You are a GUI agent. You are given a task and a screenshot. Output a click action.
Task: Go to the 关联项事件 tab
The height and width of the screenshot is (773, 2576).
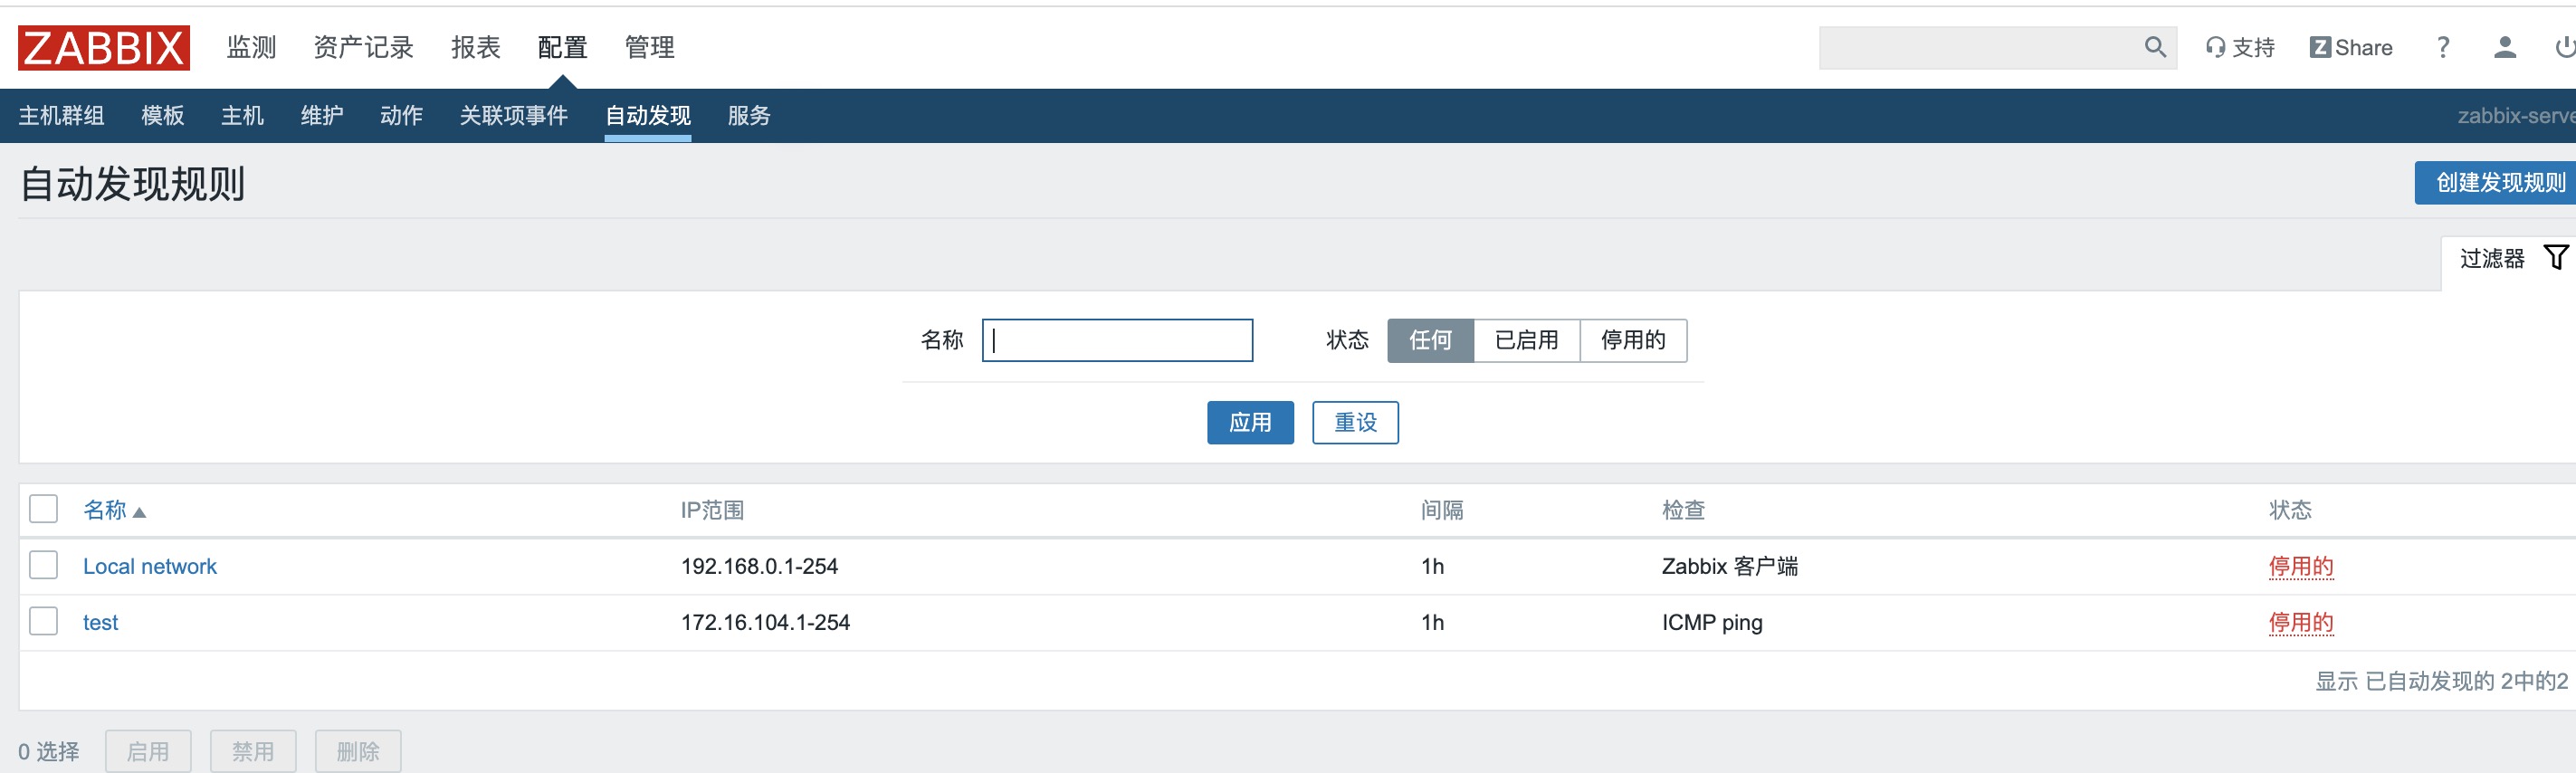click(x=513, y=116)
